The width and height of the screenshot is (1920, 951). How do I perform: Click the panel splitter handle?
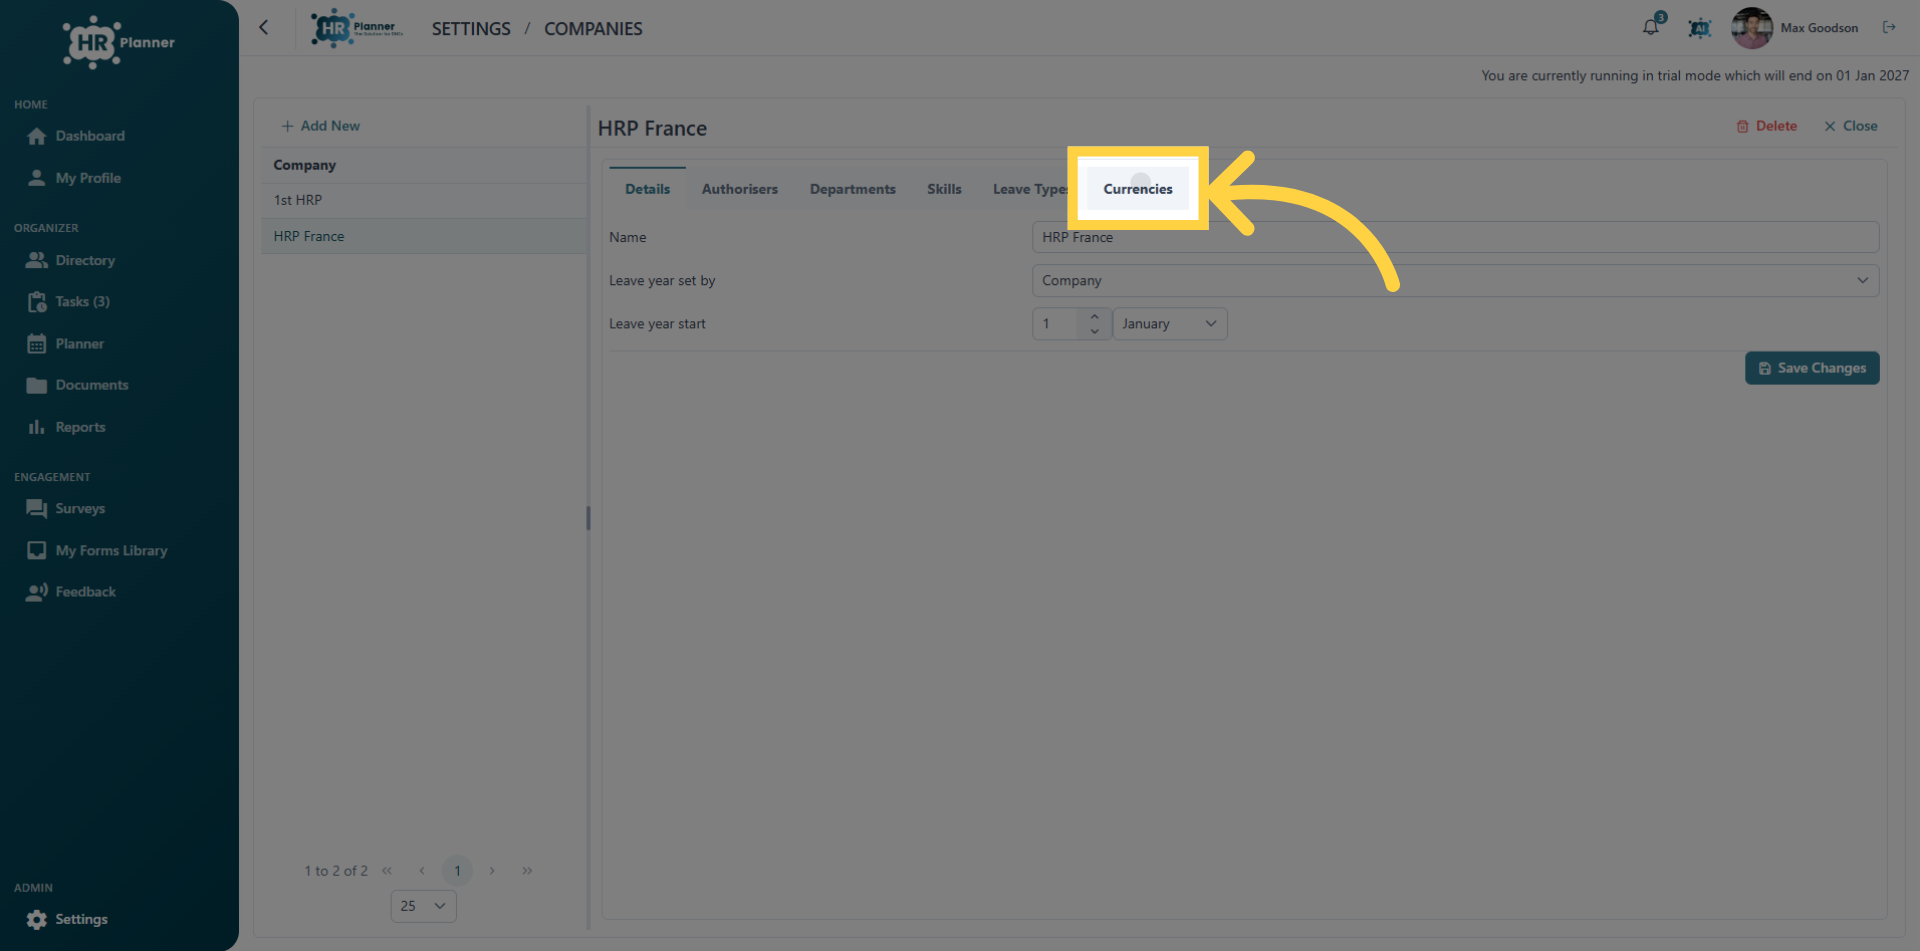point(588,518)
